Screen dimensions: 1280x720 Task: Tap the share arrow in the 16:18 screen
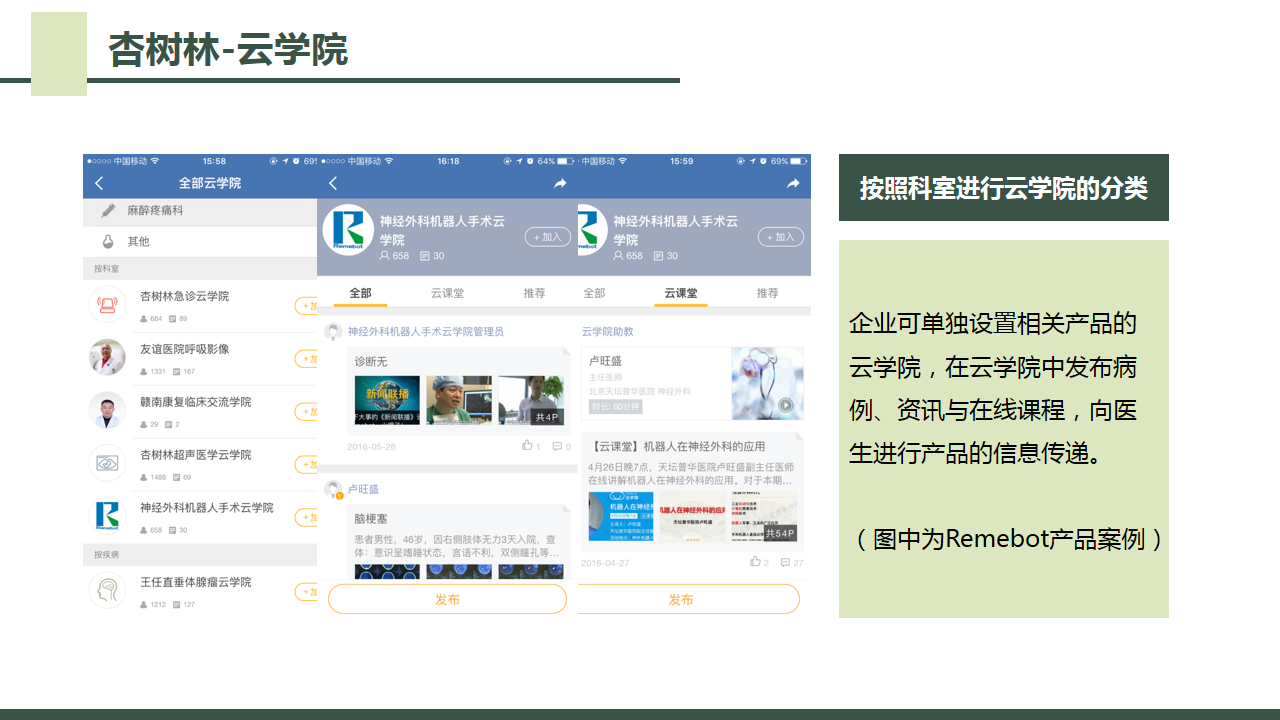560,183
